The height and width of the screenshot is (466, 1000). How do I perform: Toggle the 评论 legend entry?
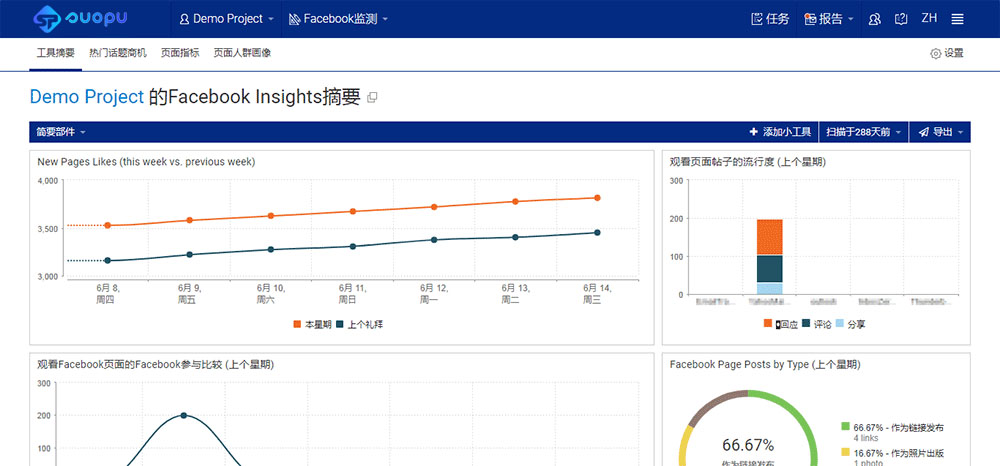tap(816, 324)
